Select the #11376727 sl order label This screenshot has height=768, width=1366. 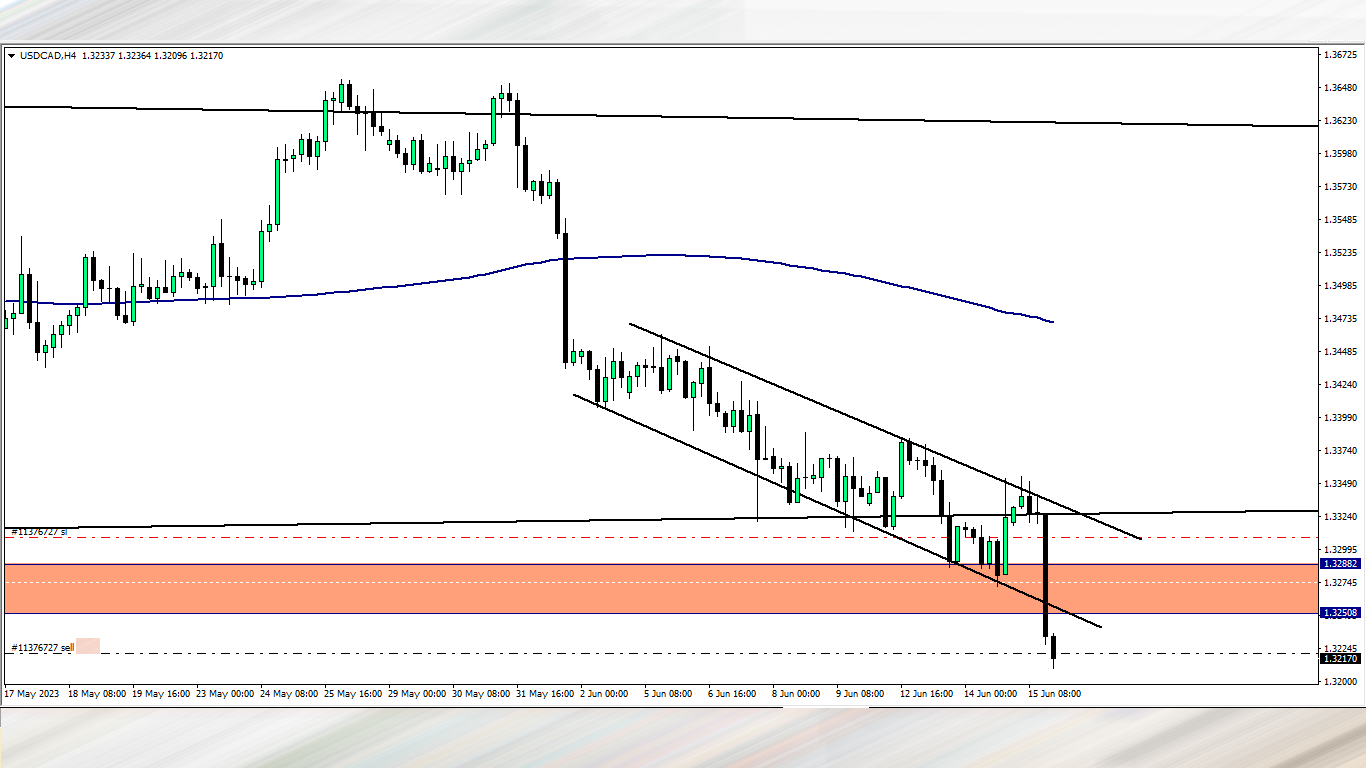pos(39,532)
